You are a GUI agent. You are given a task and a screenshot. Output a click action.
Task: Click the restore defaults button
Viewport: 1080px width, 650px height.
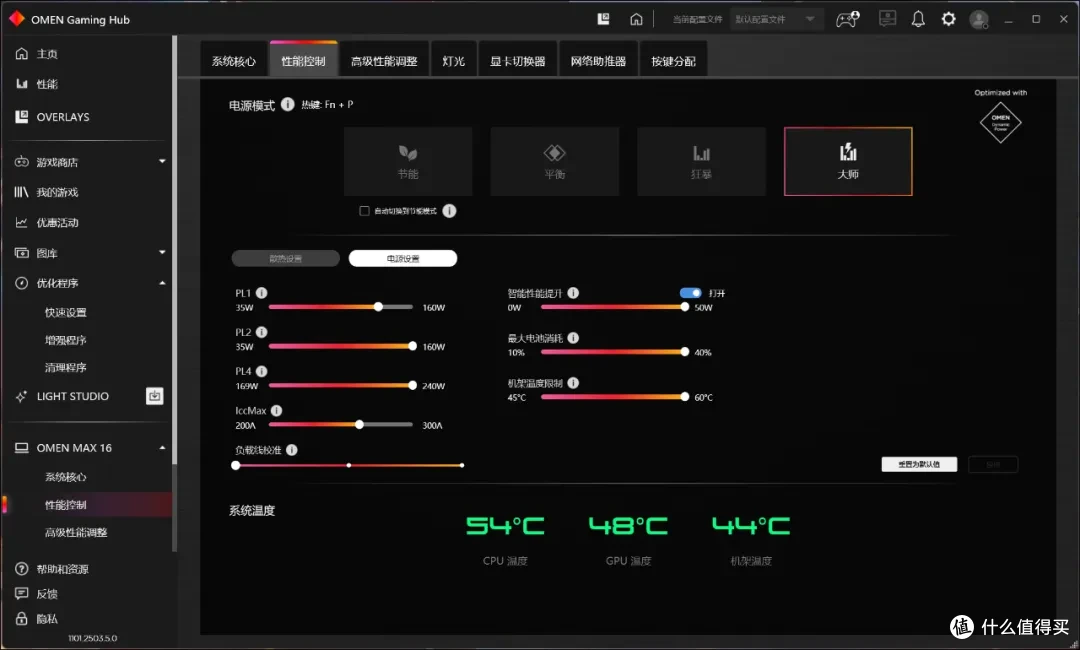tap(919, 464)
